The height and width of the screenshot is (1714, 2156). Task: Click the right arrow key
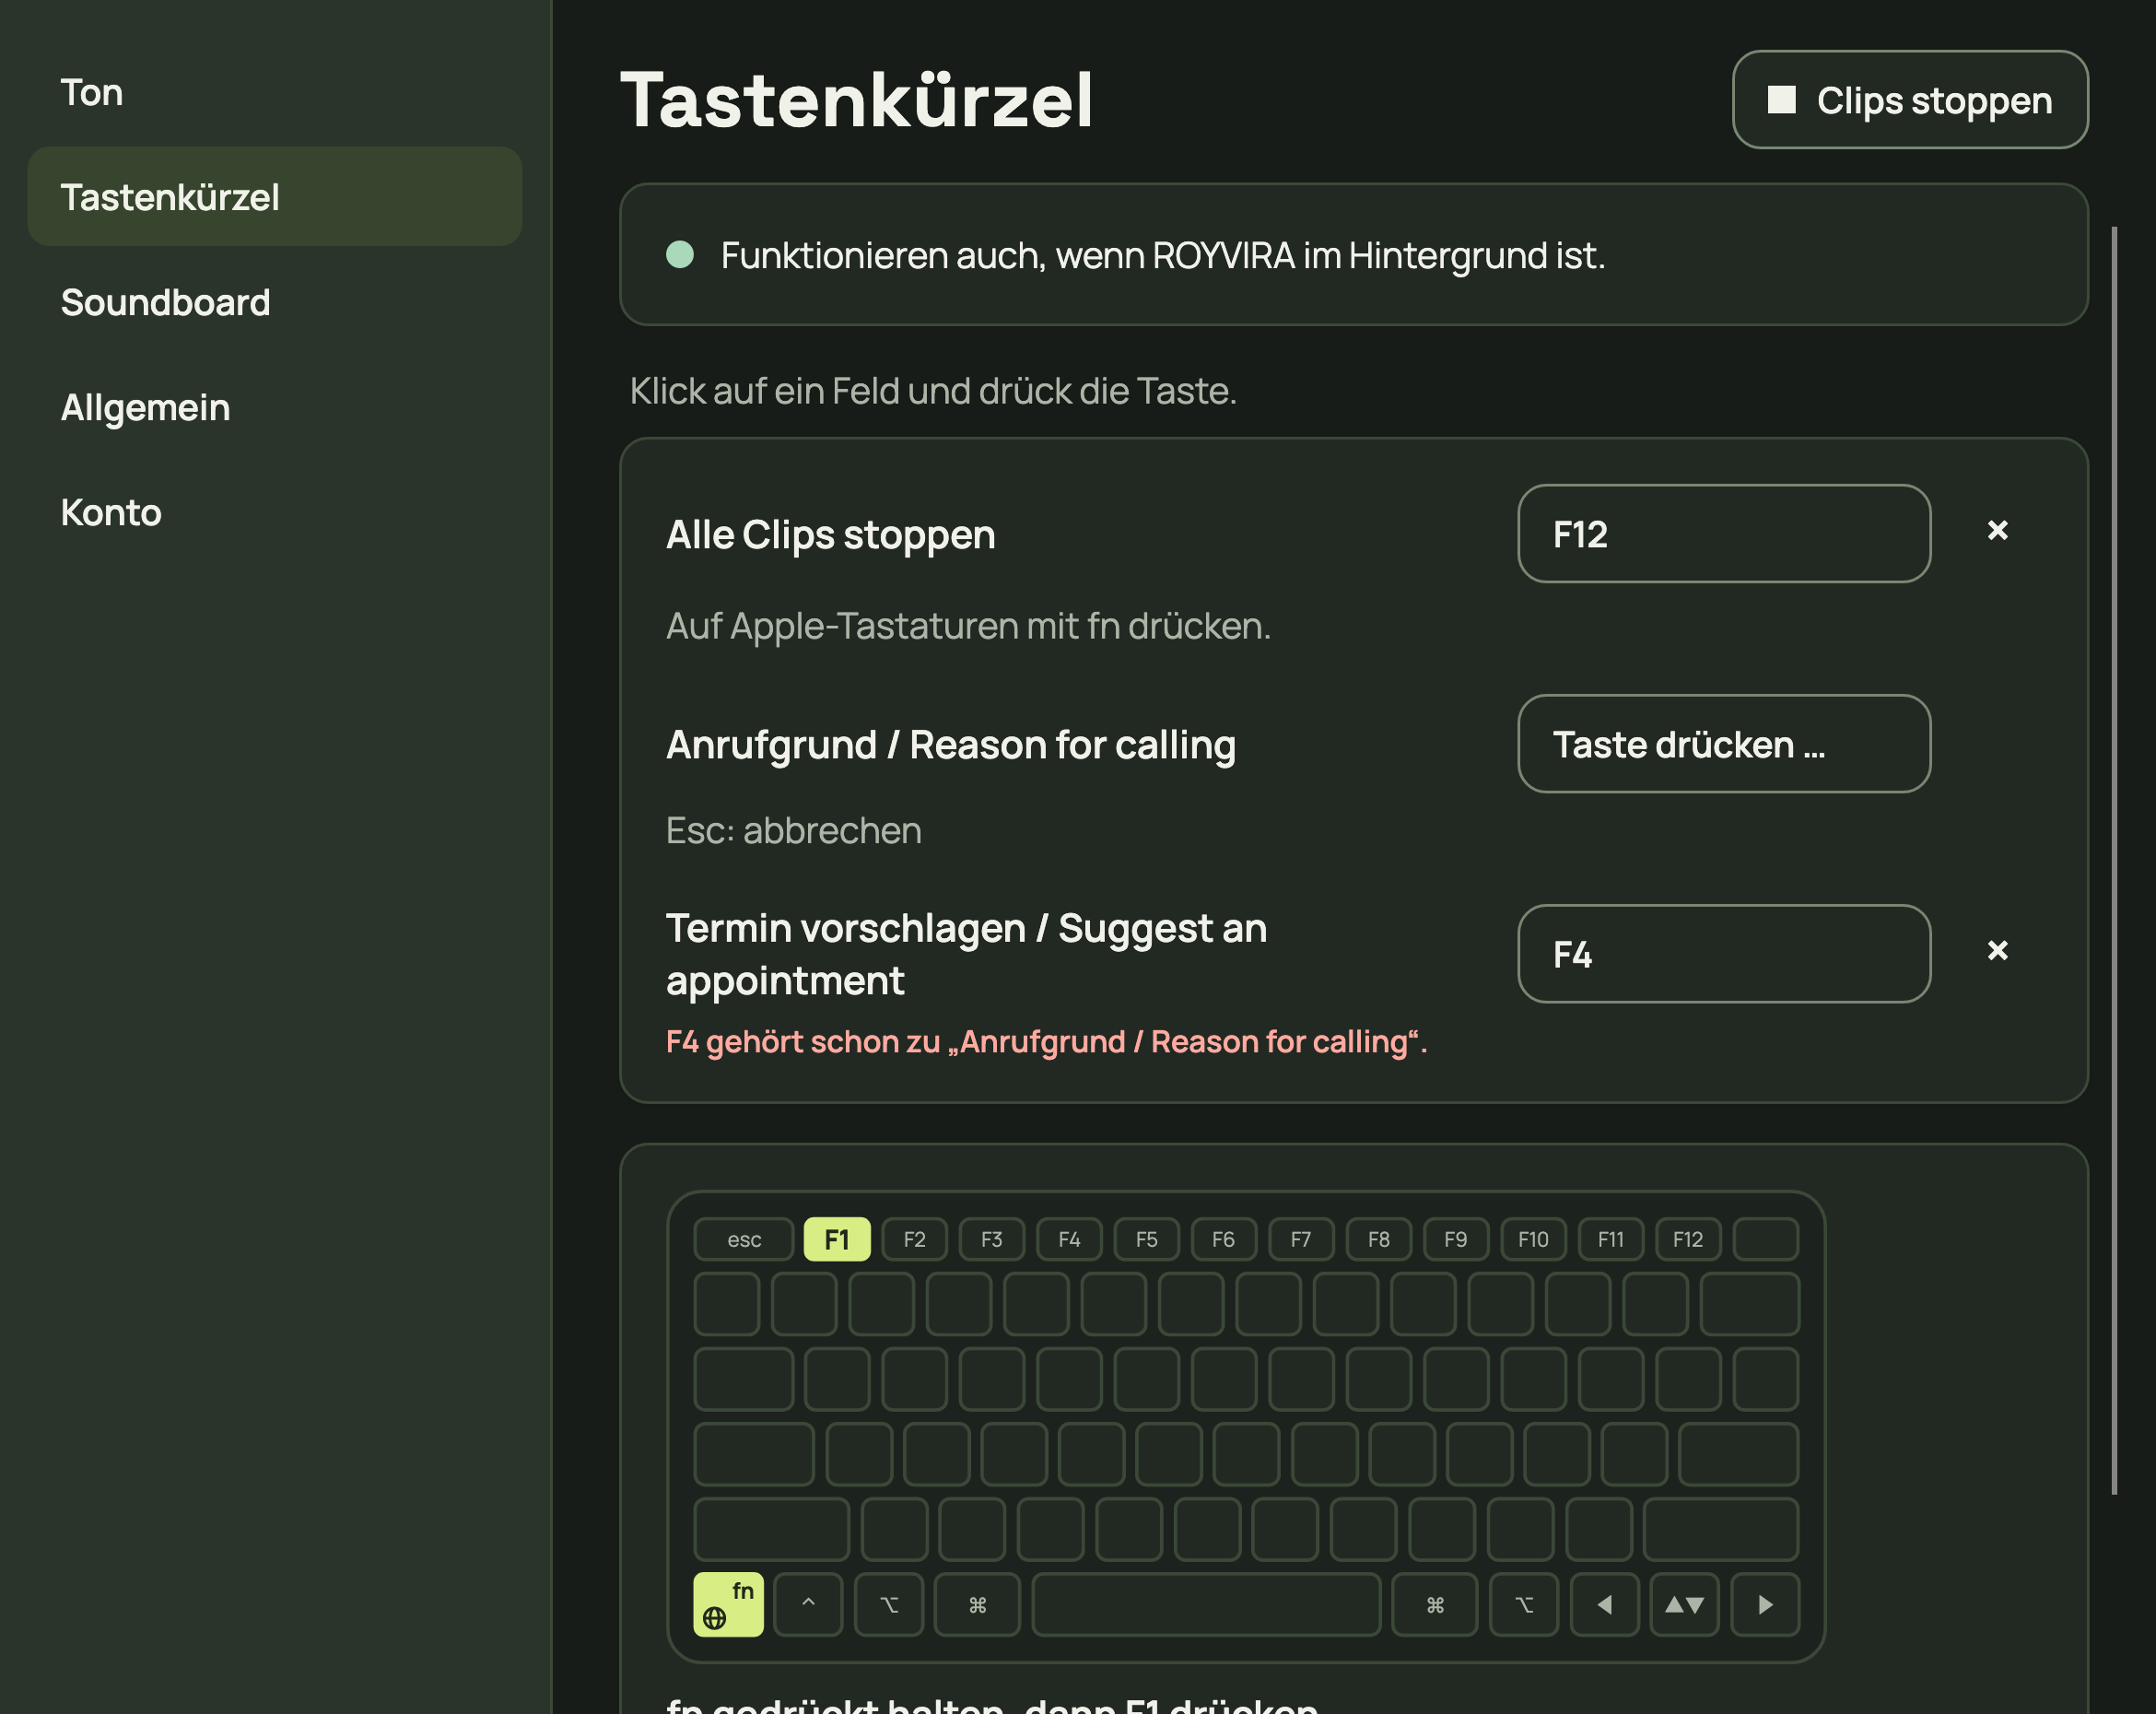(1765, 1604)
